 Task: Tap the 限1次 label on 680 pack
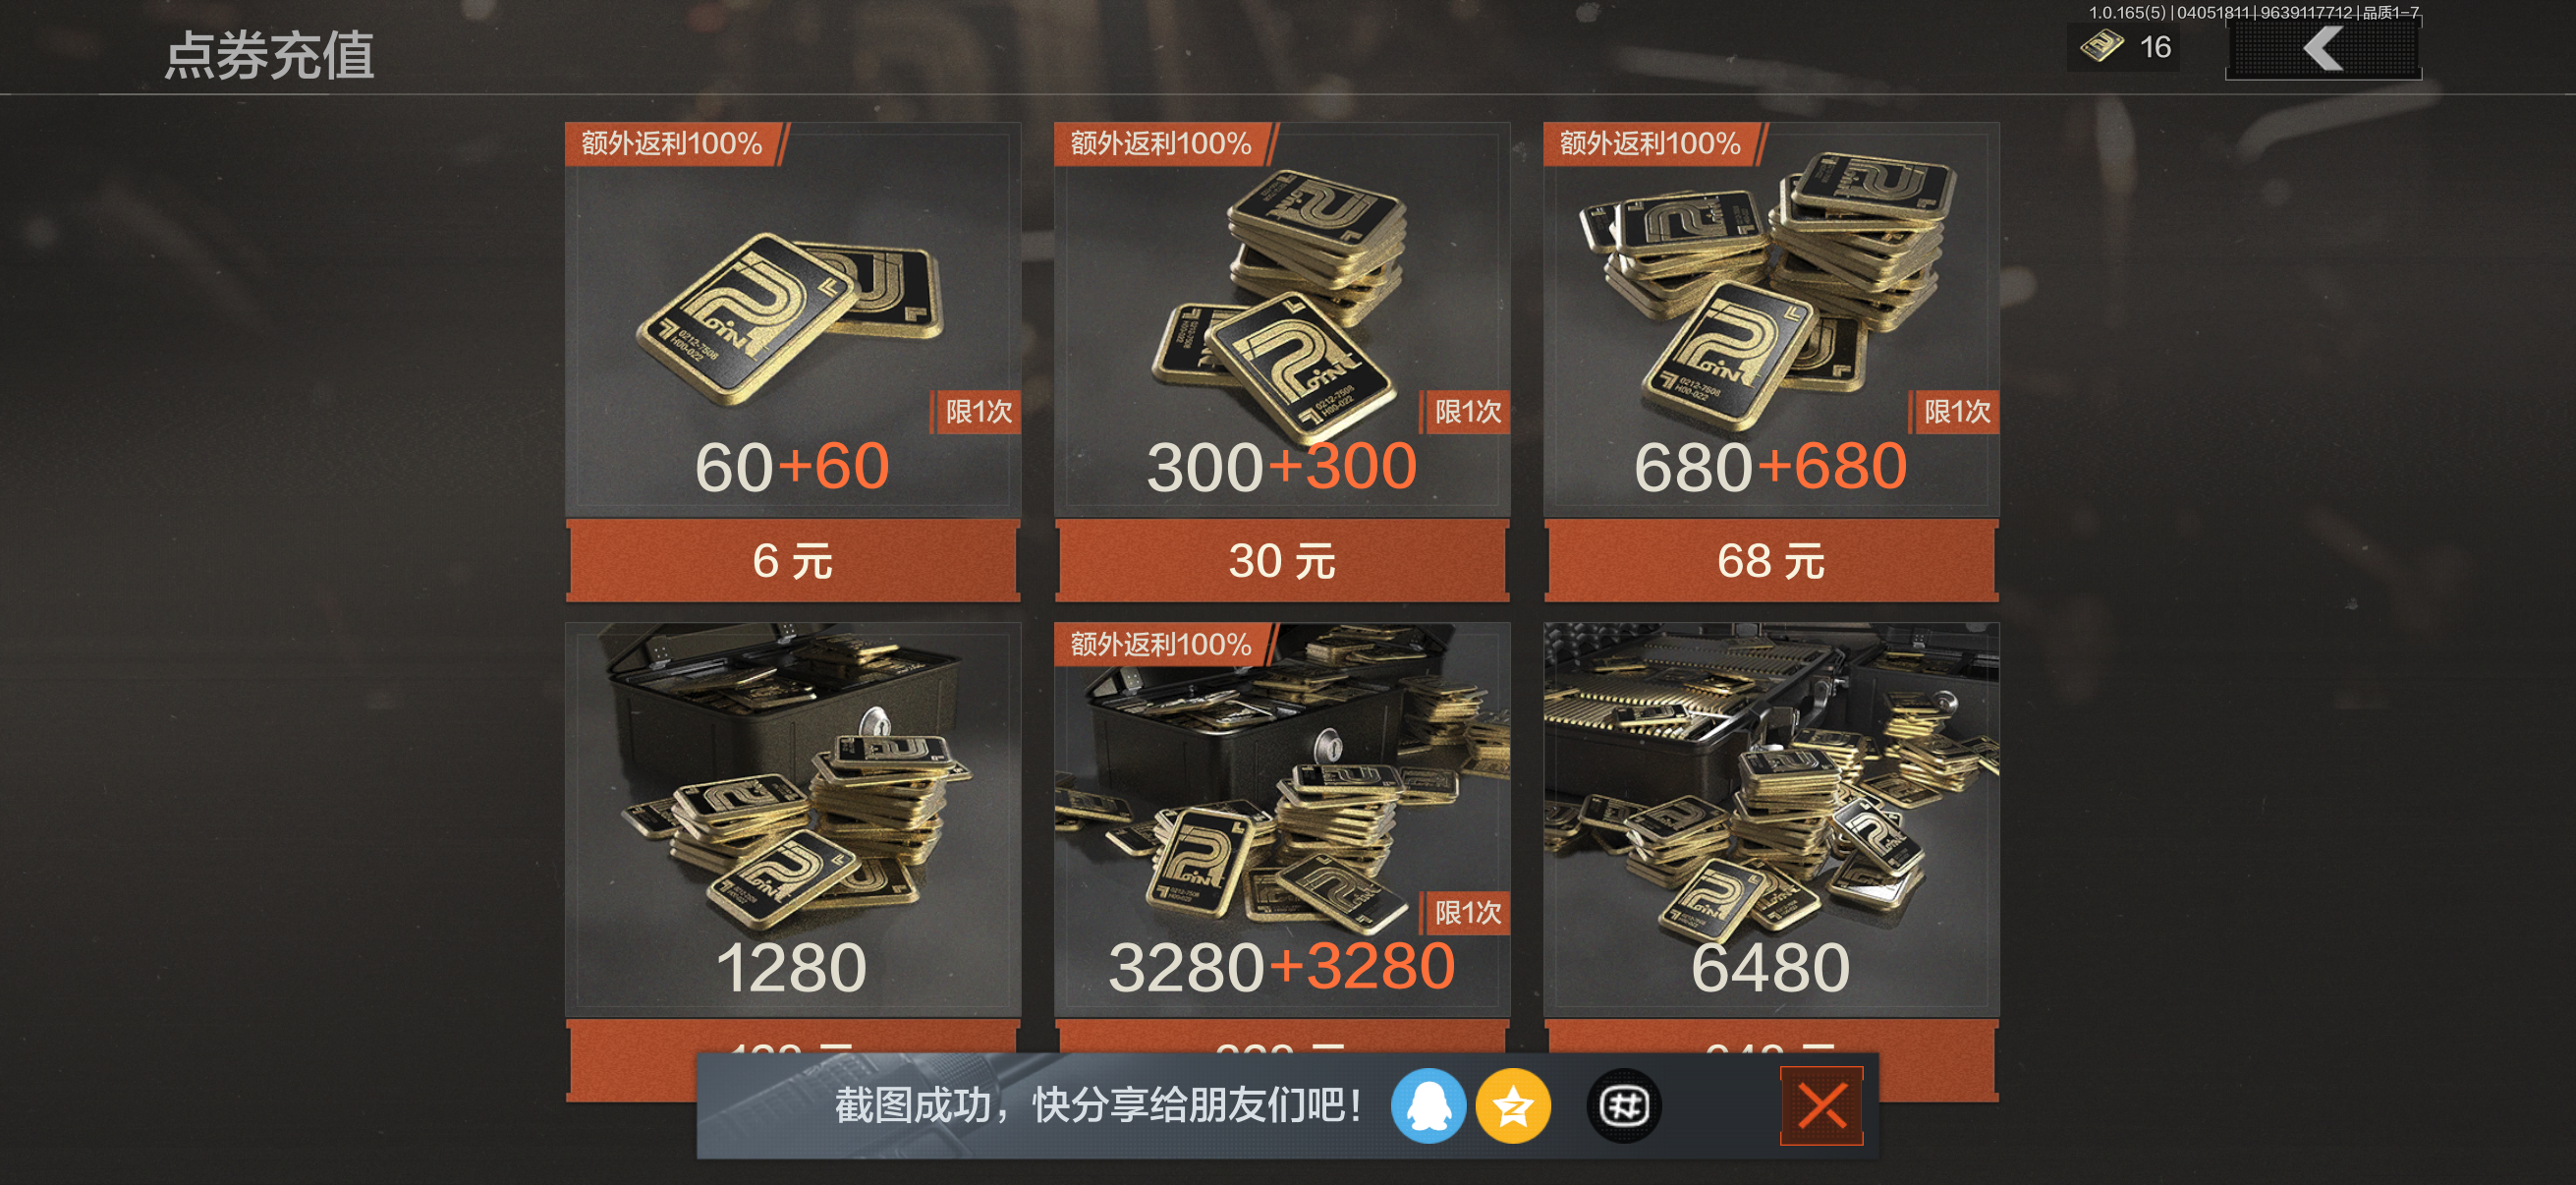(x=1955, y=412)
